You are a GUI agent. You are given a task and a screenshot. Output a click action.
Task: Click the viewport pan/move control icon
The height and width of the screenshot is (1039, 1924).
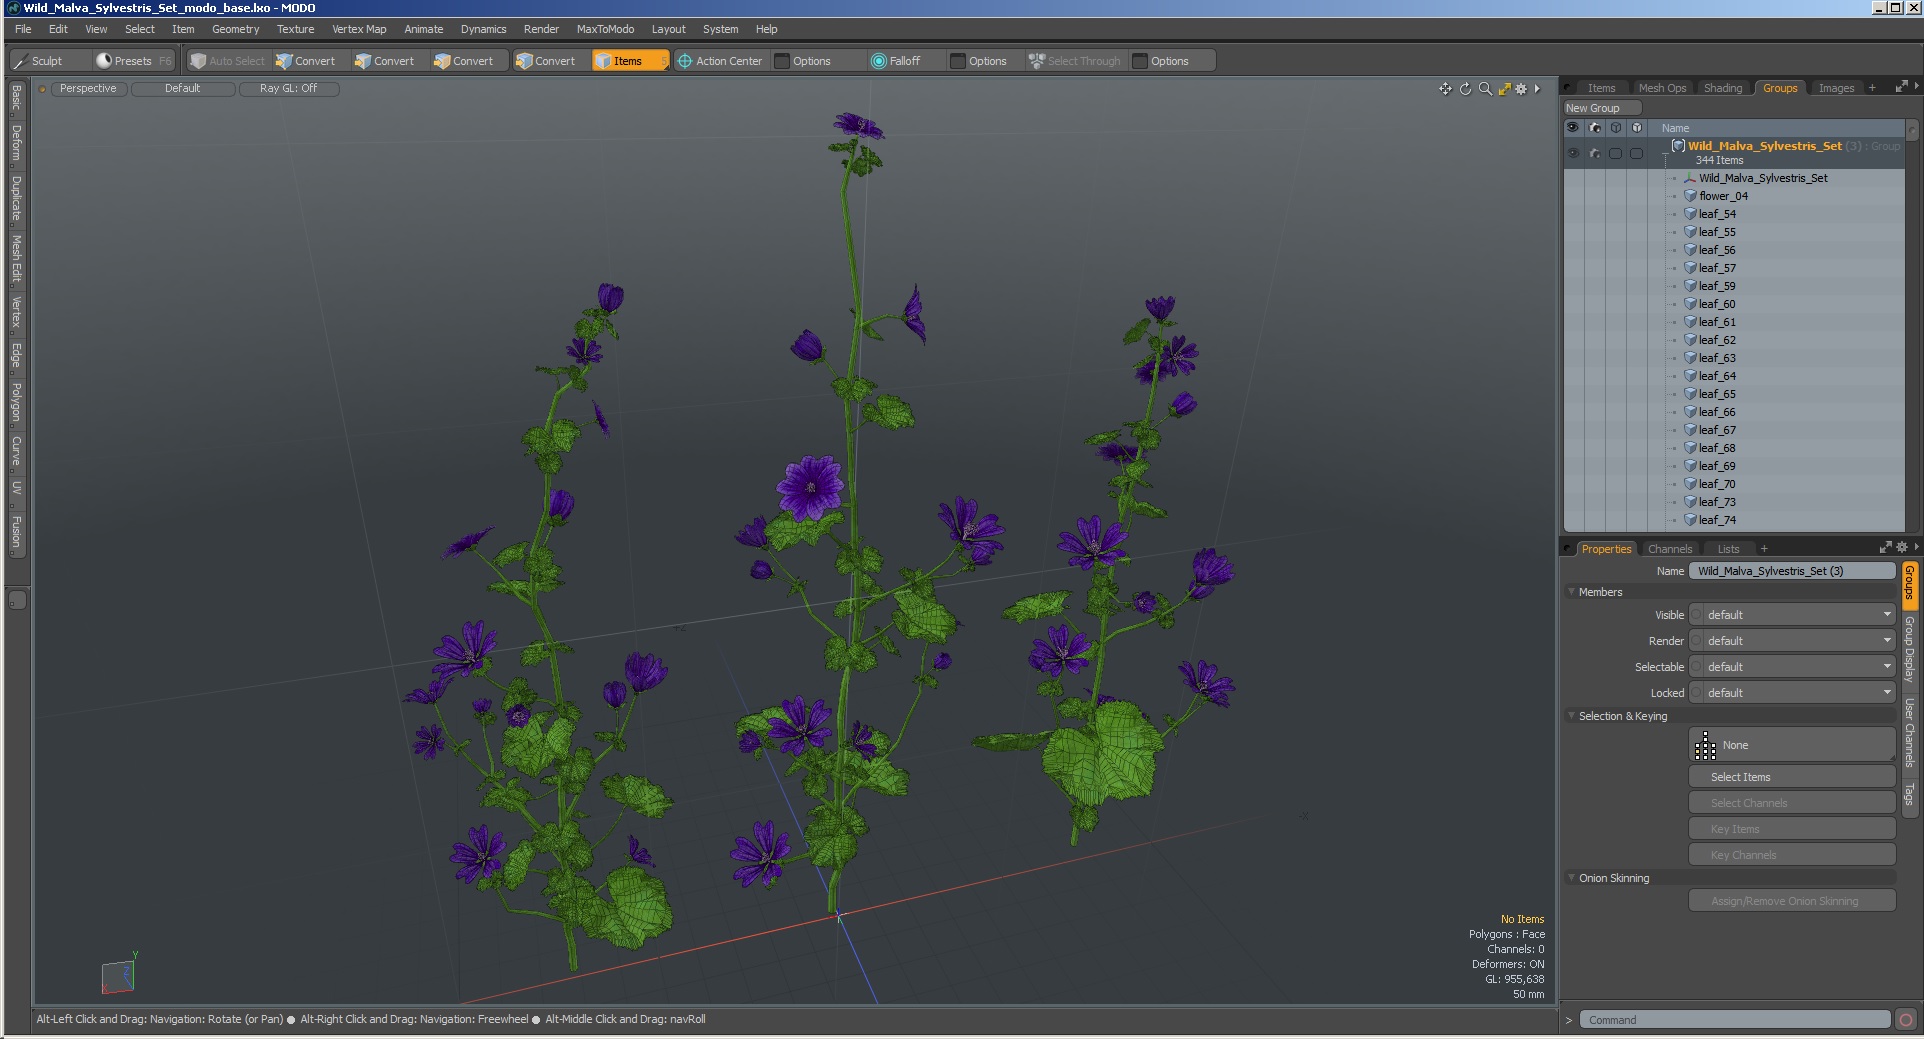click(x=1445, y=89)
